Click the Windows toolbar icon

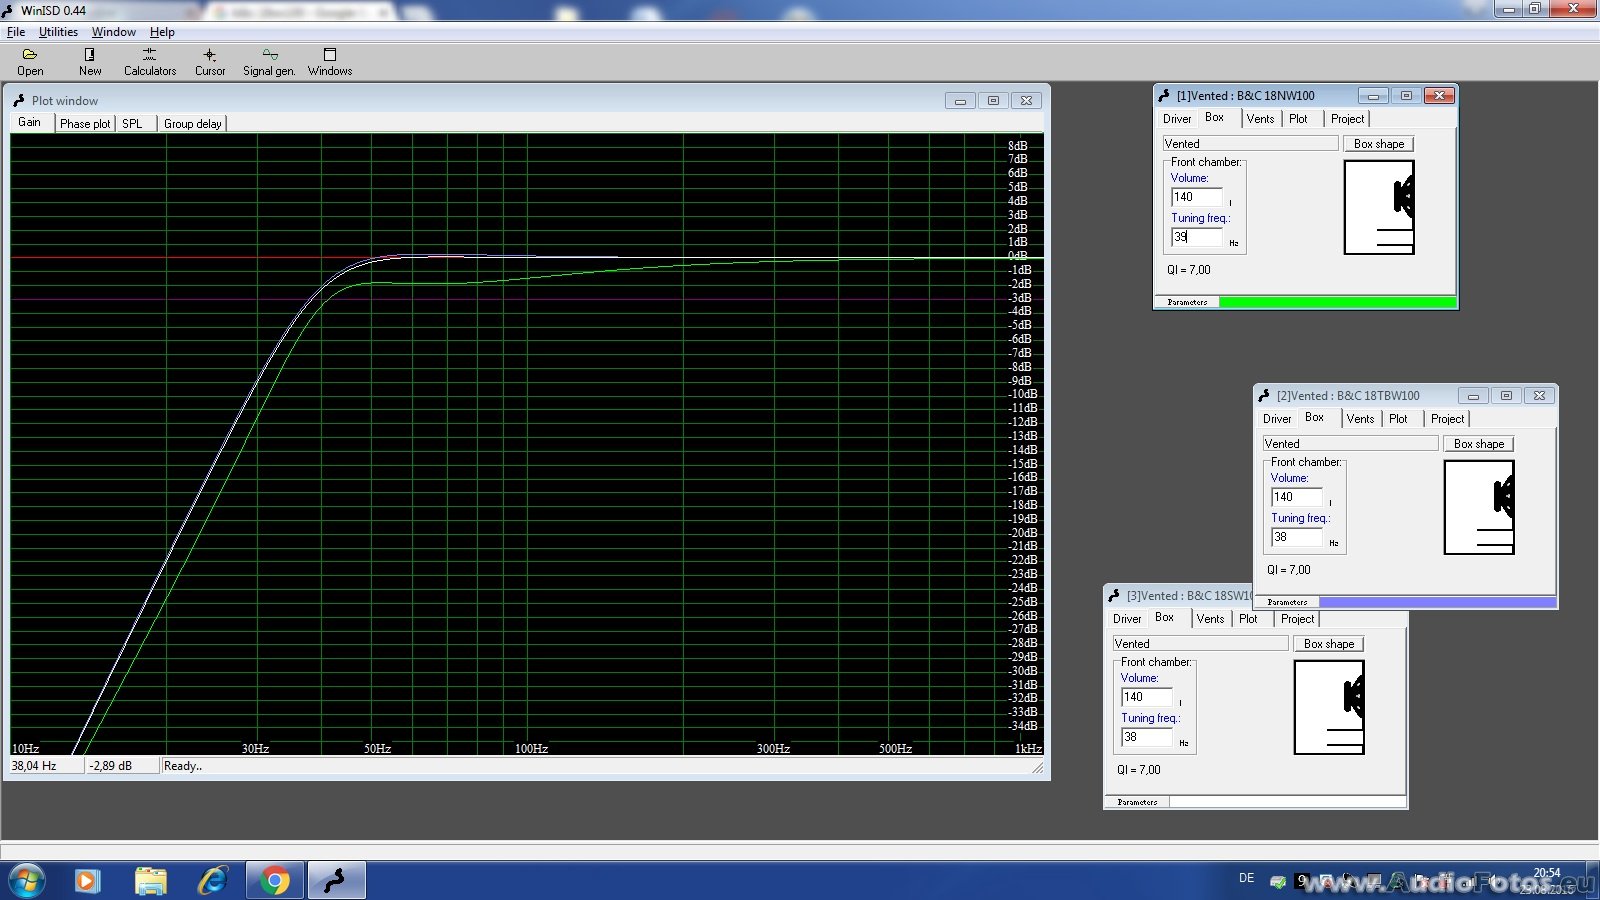pyautogui.click(x=330, y=62)
